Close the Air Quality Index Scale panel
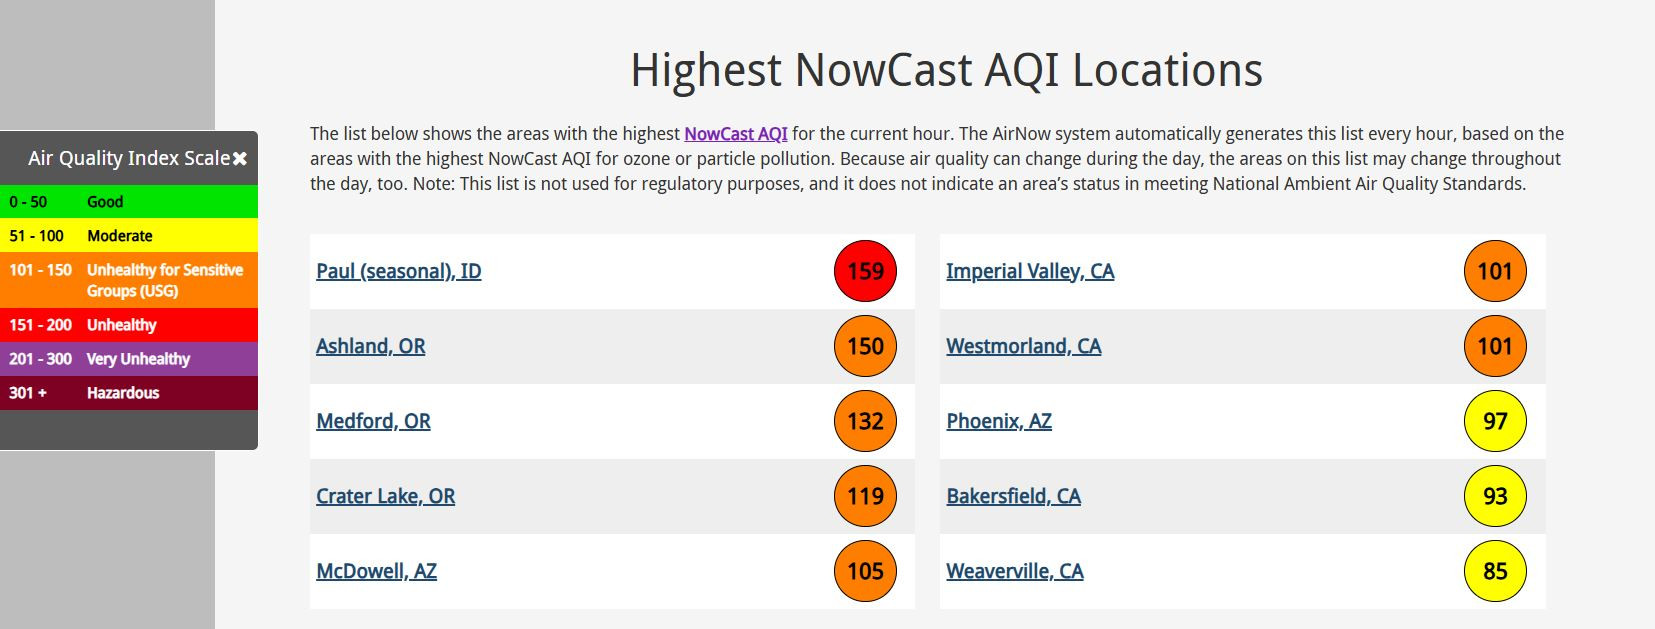The width and height of the screenshot is (1655, 629). pos(240,159)
